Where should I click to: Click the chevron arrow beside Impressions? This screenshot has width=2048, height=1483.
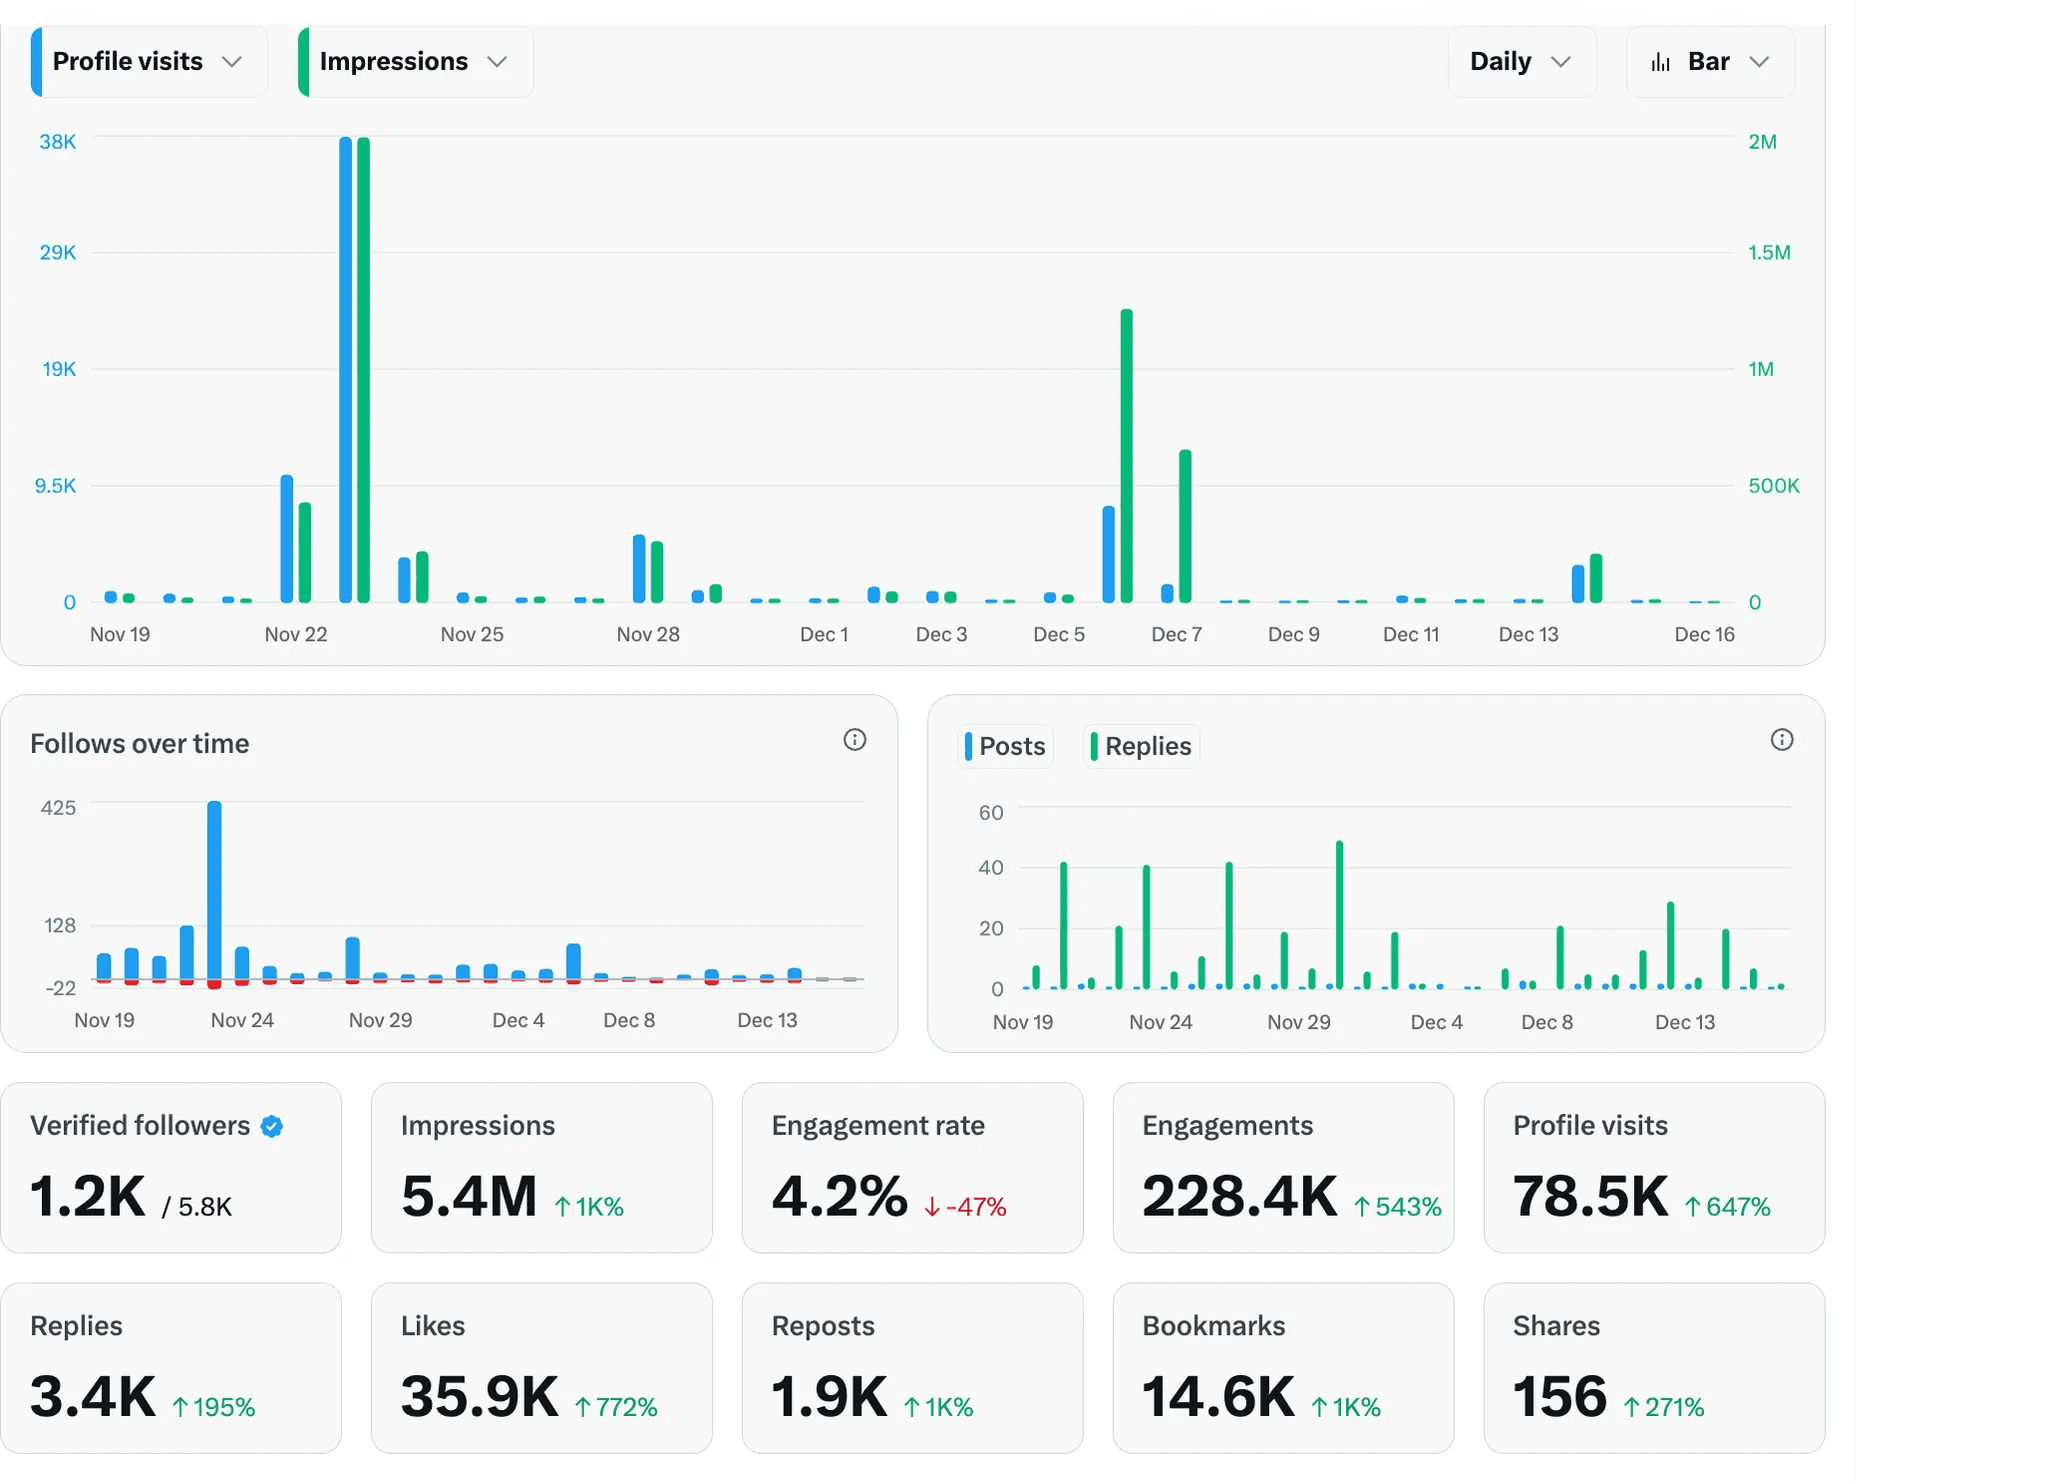pyautogui.click(x=497, y=62)
